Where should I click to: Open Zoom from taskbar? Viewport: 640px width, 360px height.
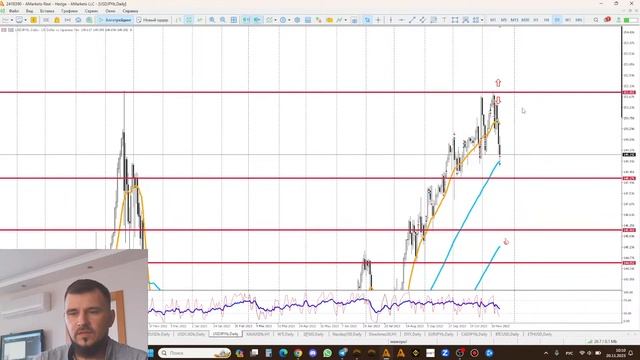point(445,353)
